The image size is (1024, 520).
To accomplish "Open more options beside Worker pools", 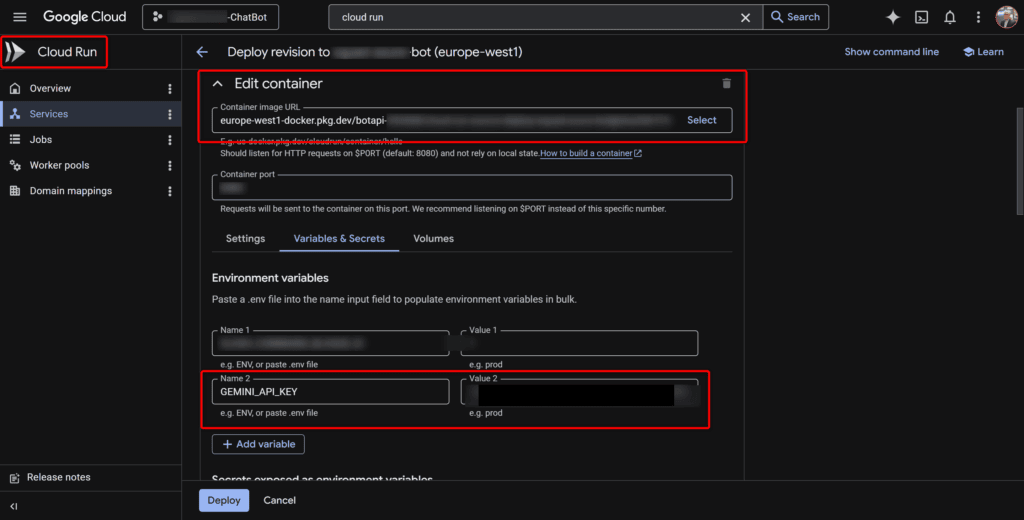I will [170, 165].
